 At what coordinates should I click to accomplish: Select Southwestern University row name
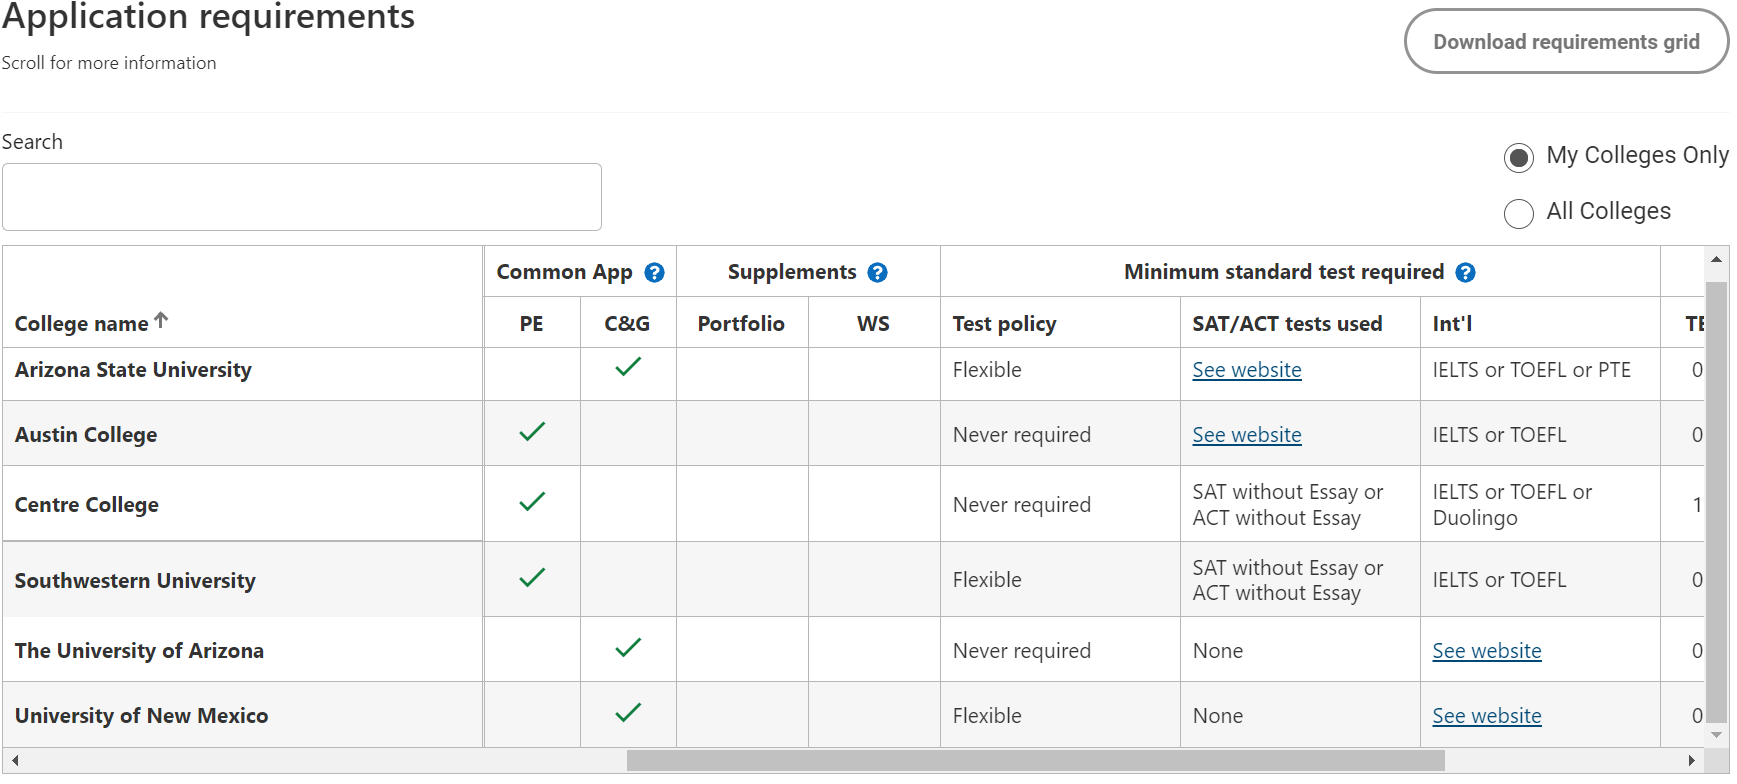(135, 581)
